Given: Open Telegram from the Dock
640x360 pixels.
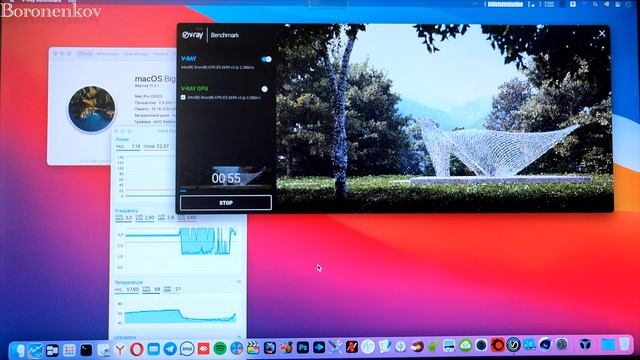Looking at the screenshot, I should (x=170, y=349).
